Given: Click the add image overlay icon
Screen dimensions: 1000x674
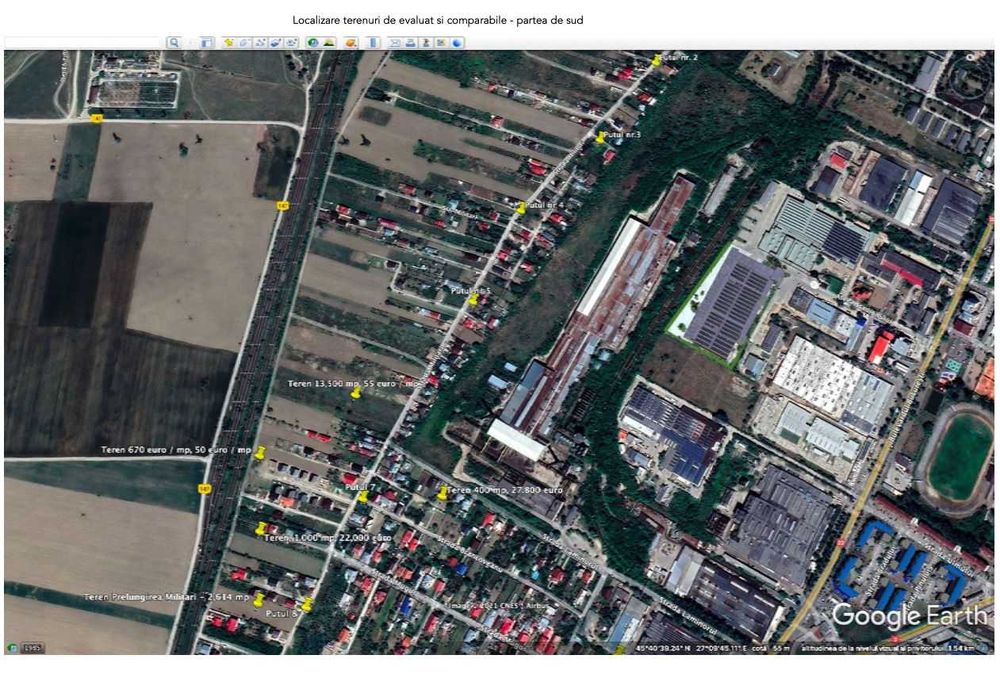Looking at the screenshot, I should (x=276, y=43).
